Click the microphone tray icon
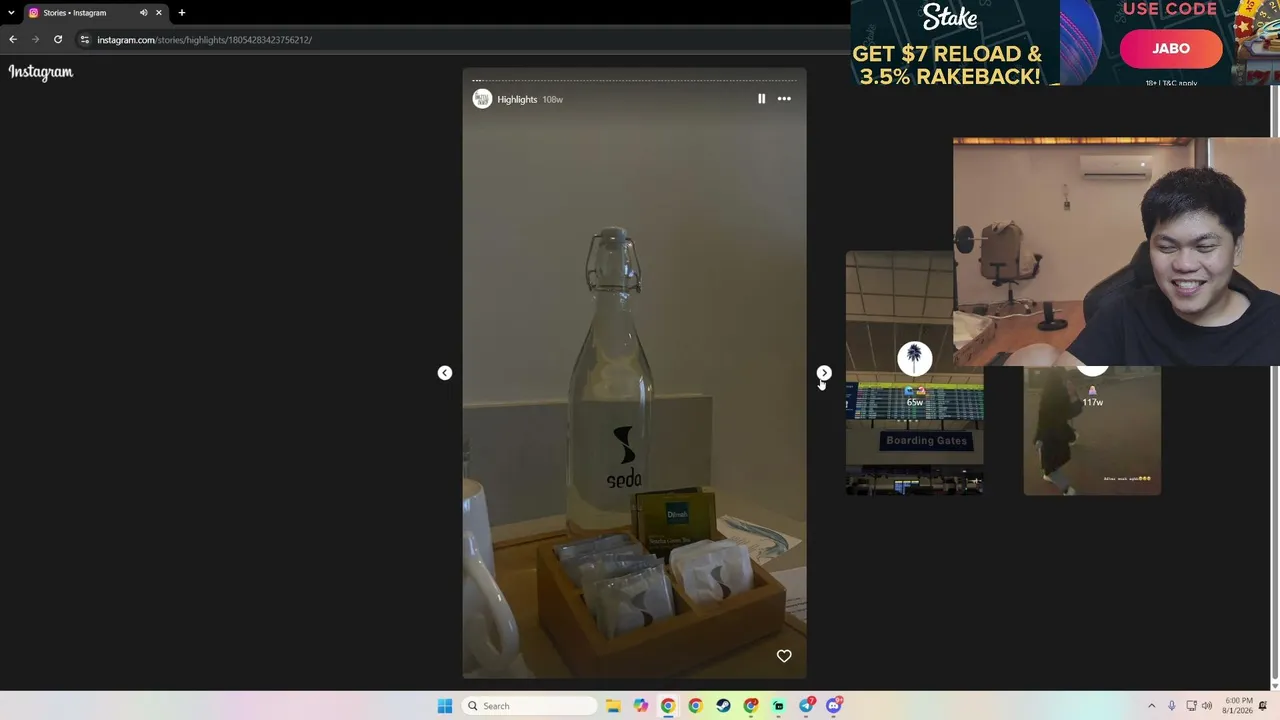1280x720 pixels. [1171, 706]
